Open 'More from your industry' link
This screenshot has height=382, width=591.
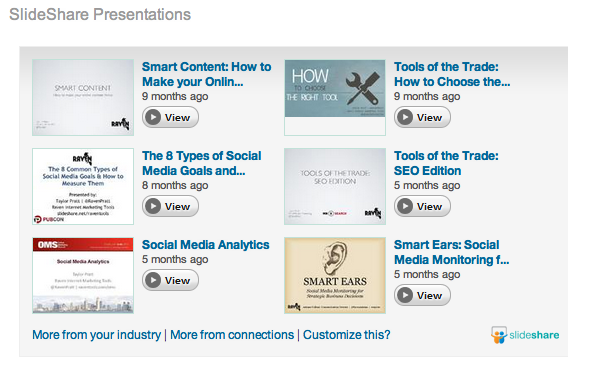click(97, 335)
